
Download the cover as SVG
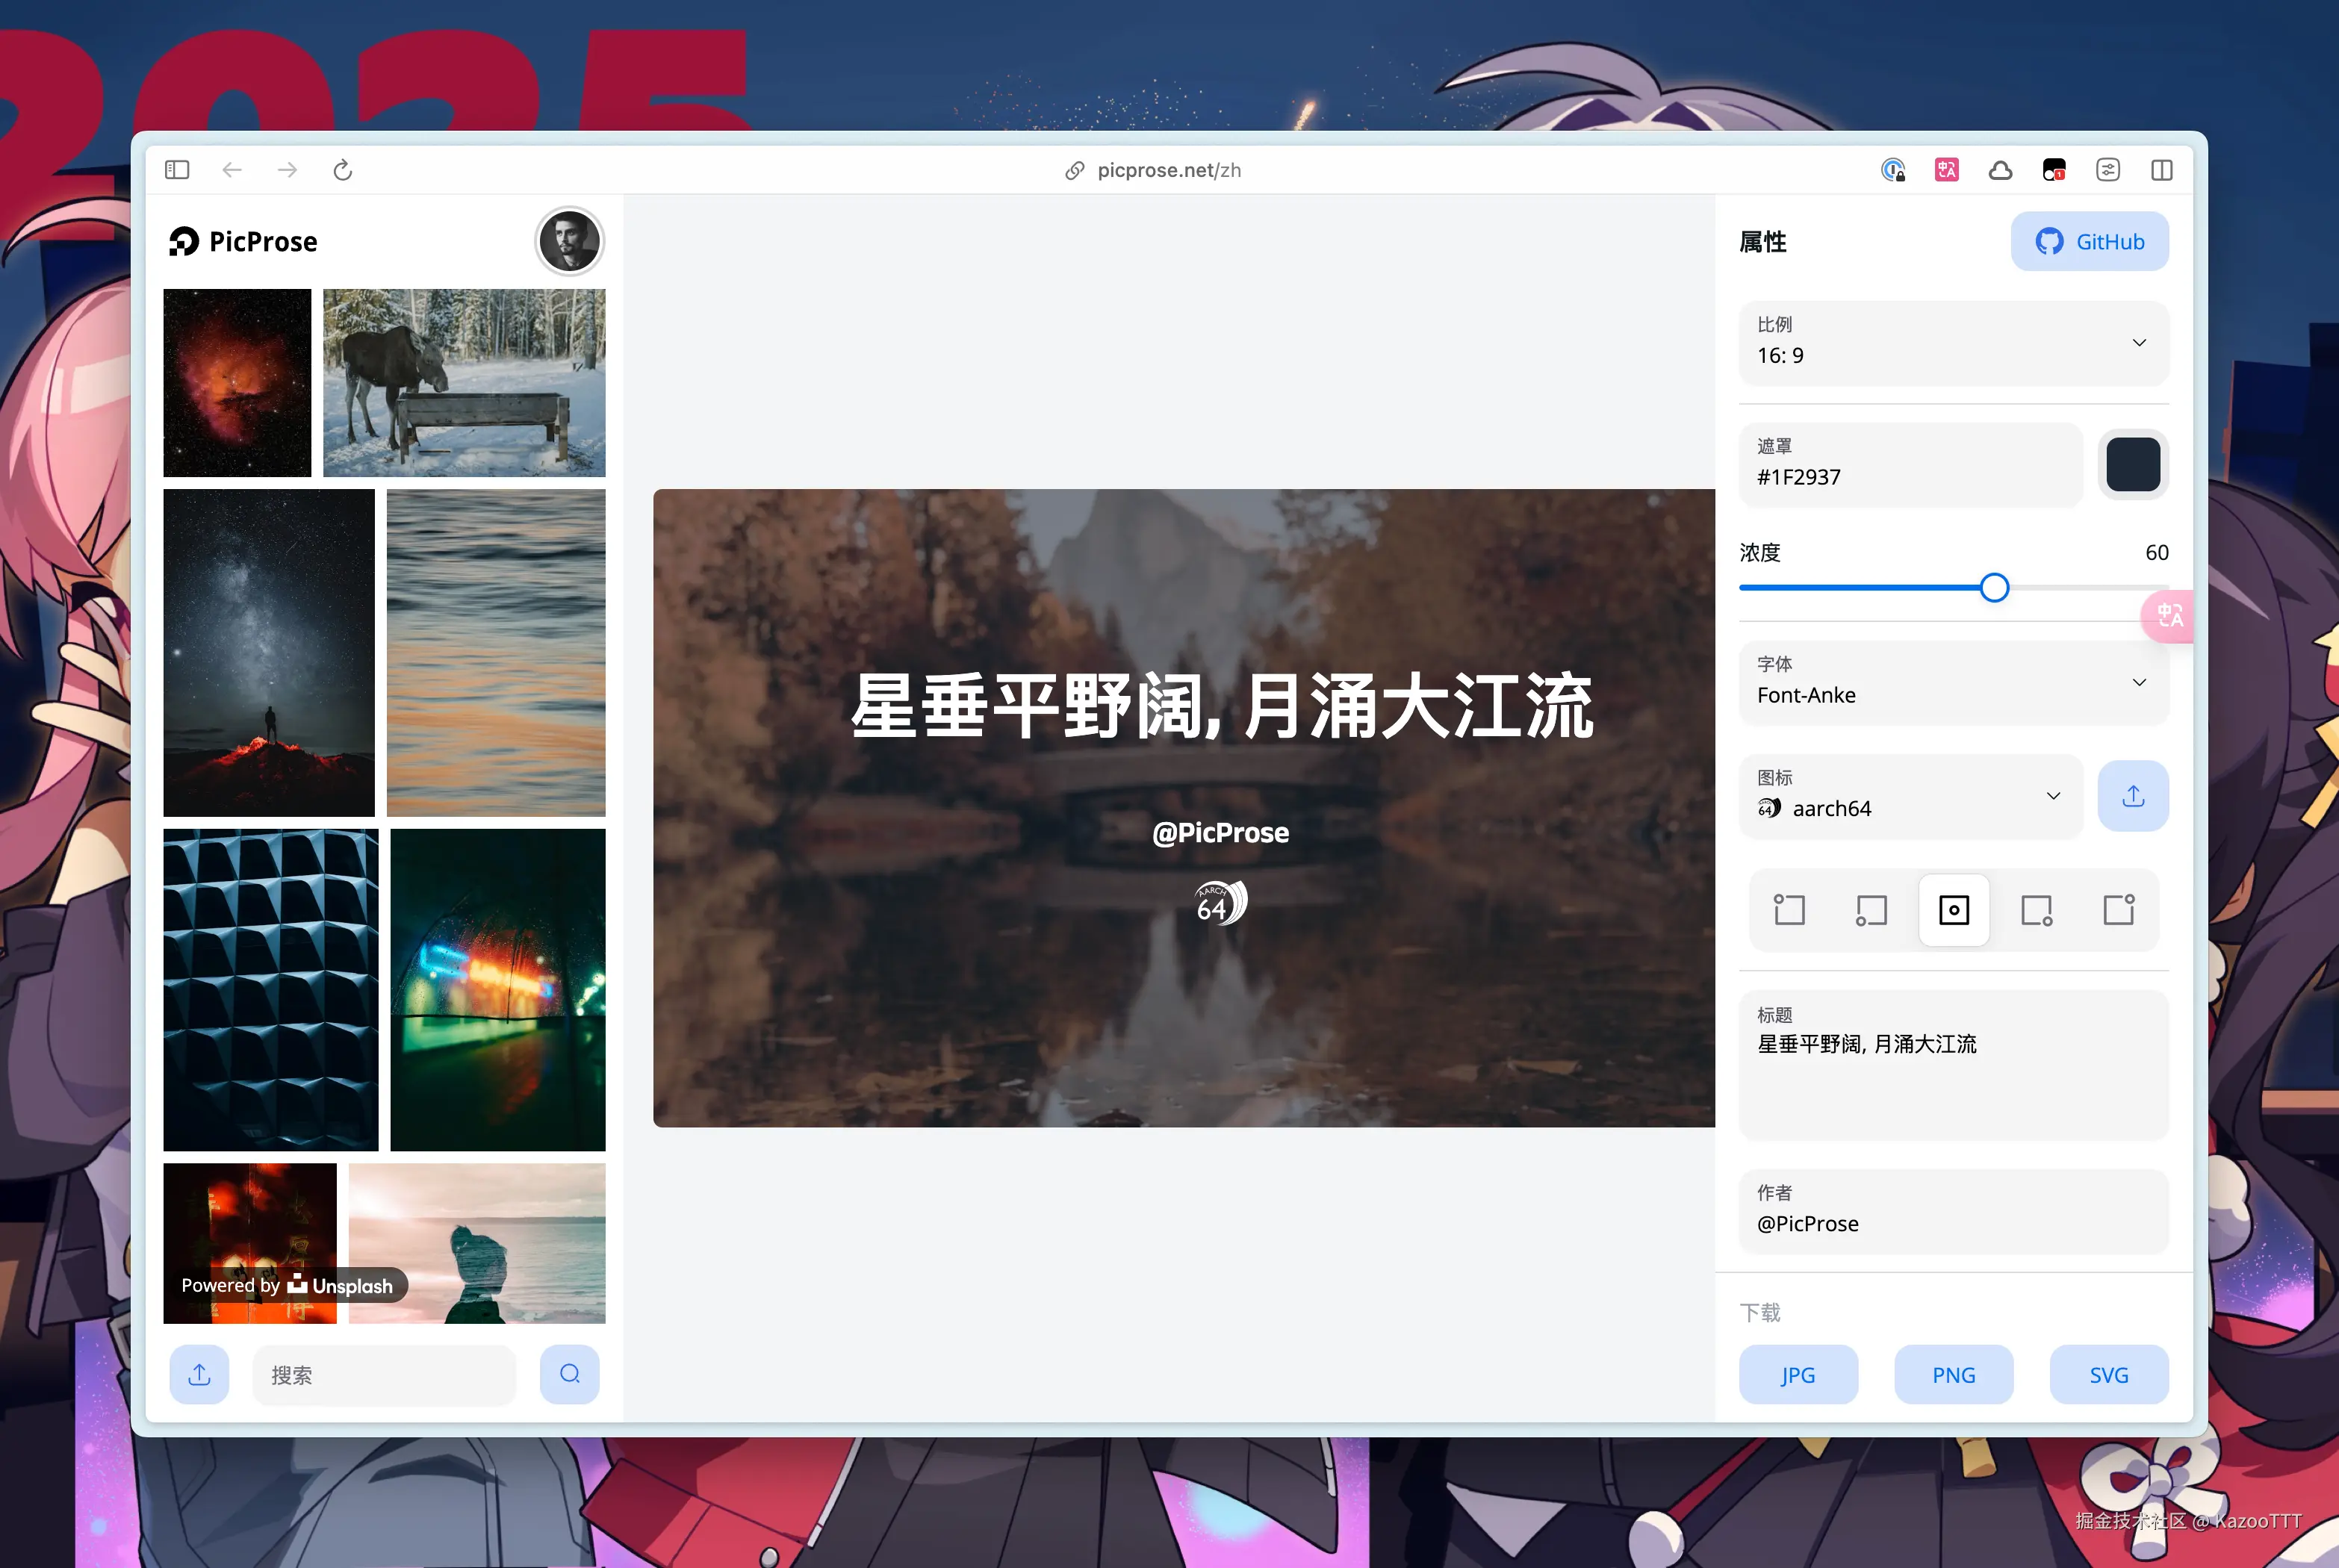[x=2109, y=1374]
